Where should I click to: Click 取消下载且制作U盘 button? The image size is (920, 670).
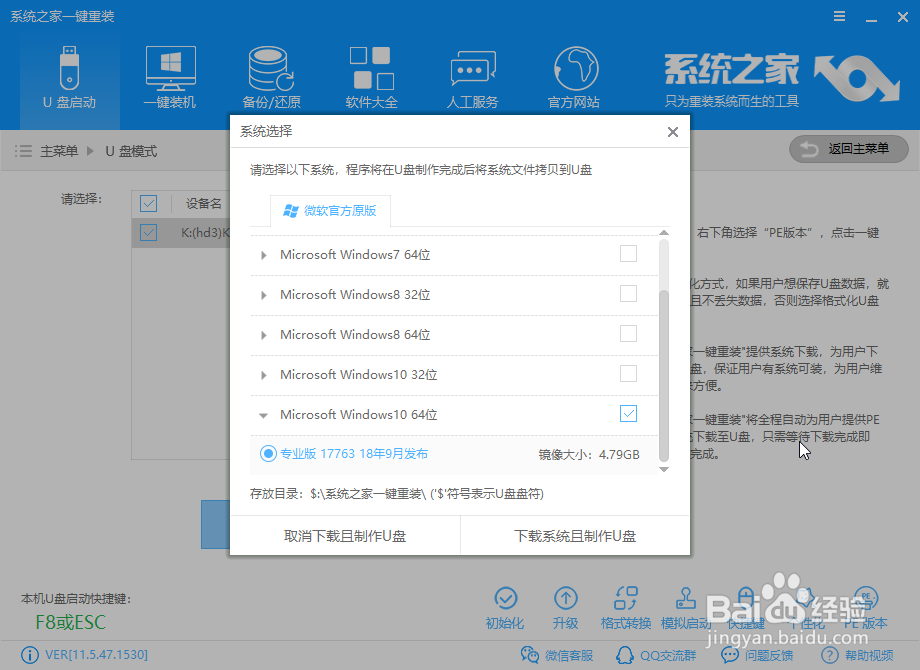(345, 536)
